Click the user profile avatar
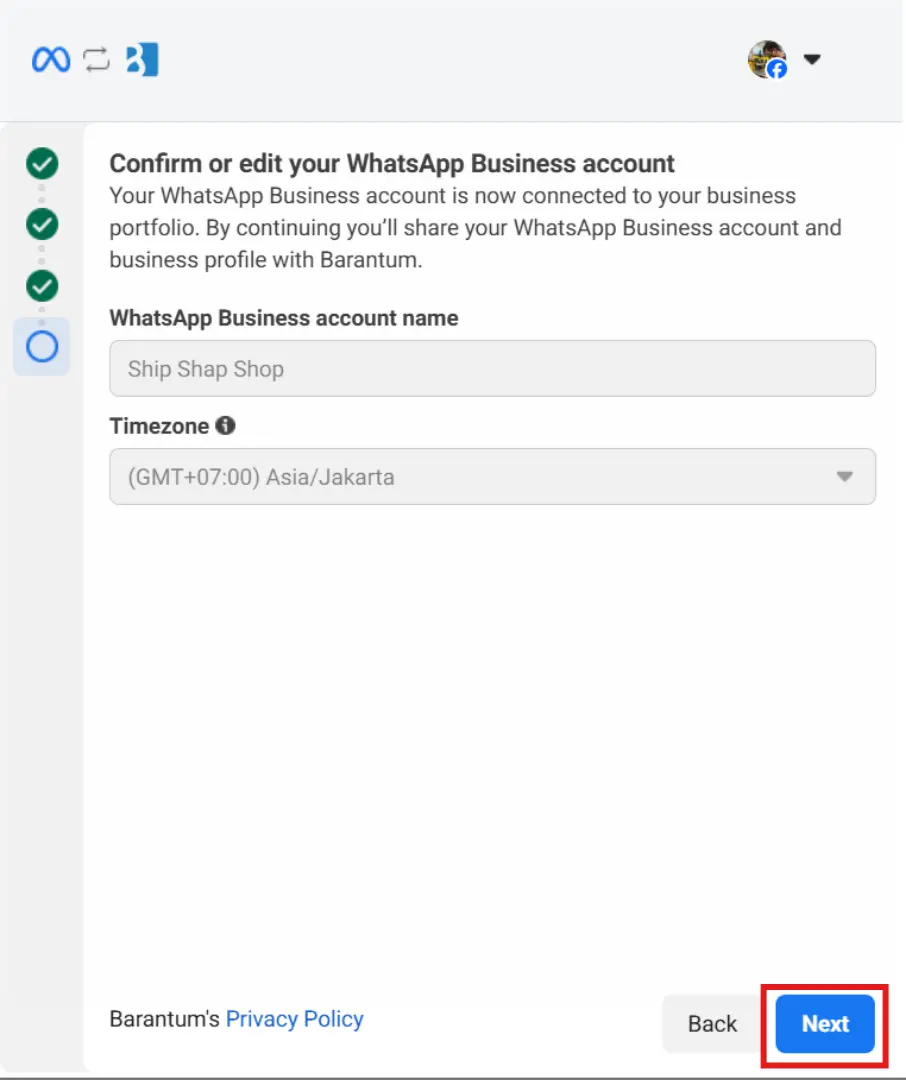 click(x=768, y=59)
